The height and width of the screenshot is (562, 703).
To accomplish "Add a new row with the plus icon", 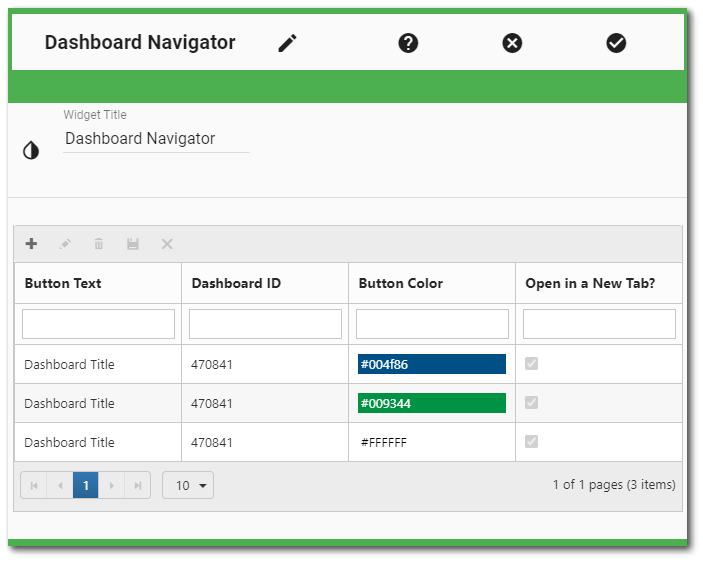I will click(31, 244).
